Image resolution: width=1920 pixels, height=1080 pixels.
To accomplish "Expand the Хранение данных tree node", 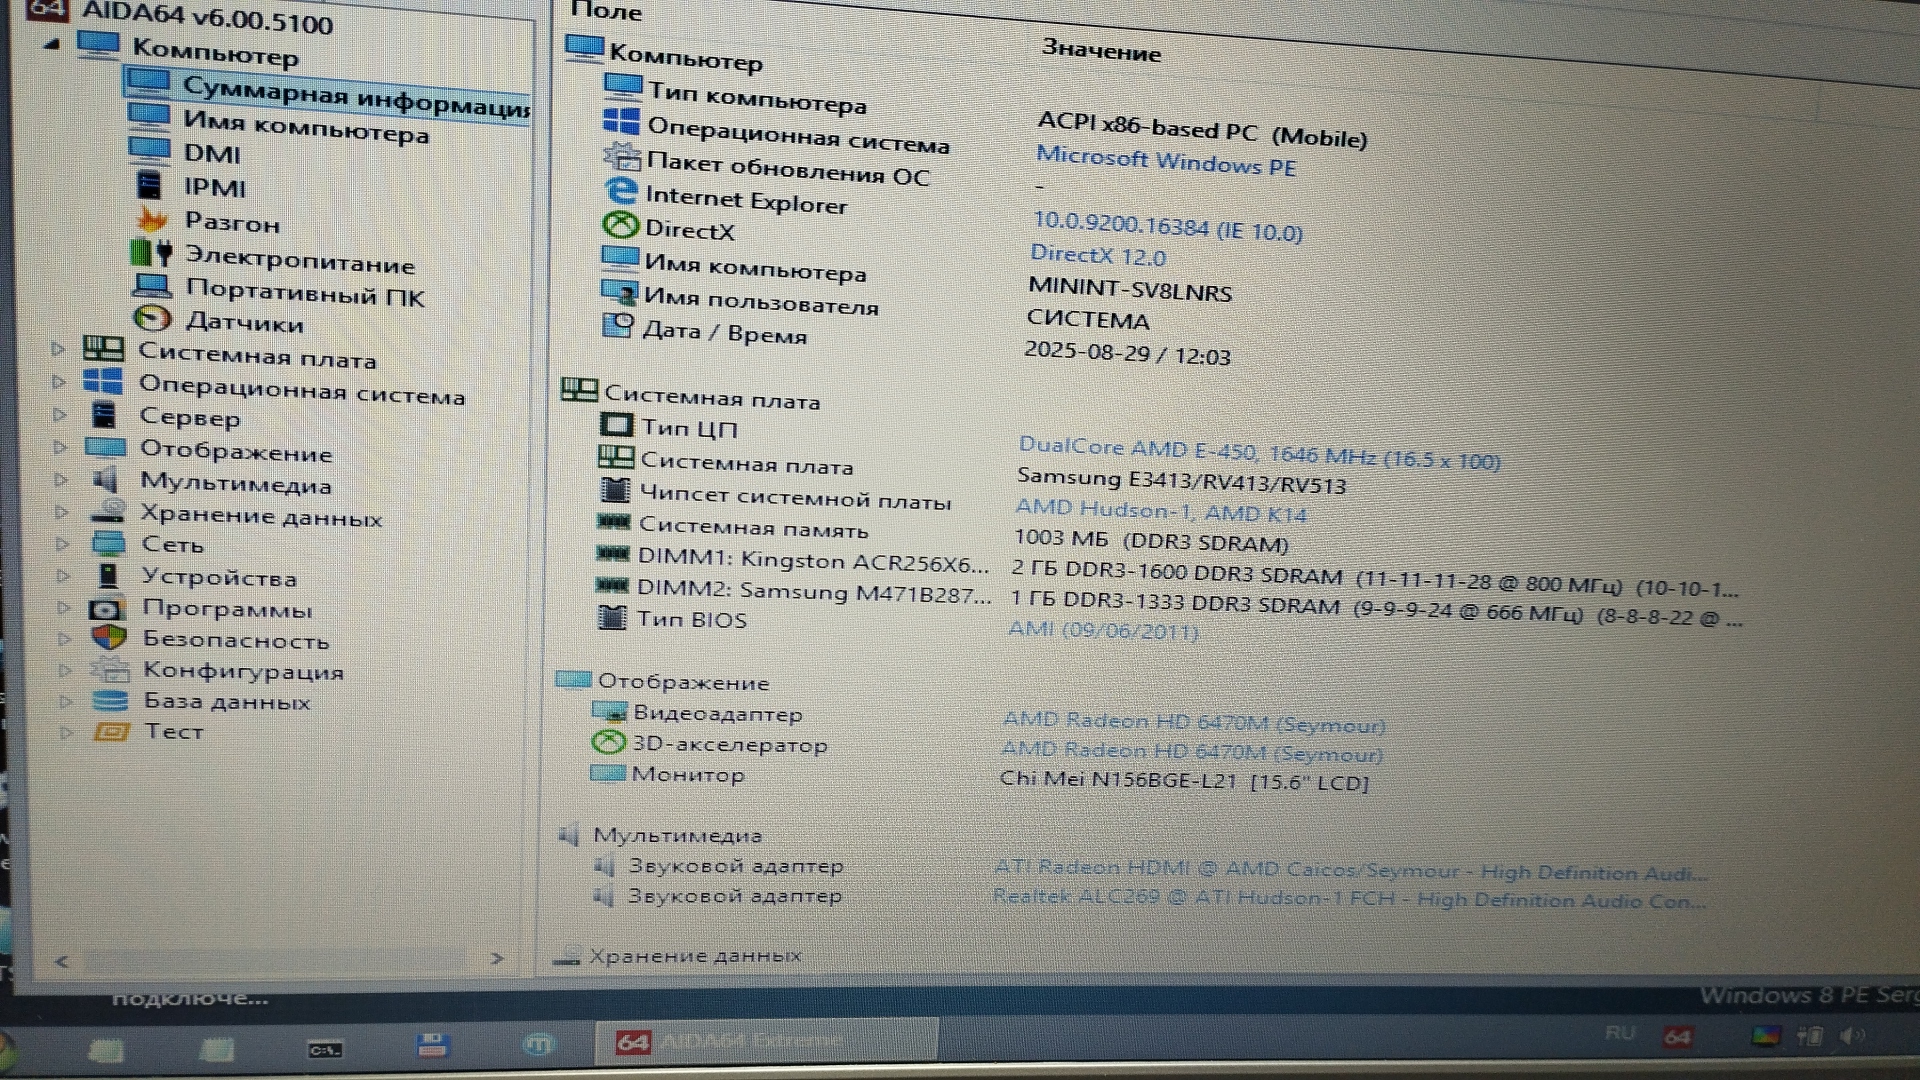I will pyautogui.click(x=61, y=512).
